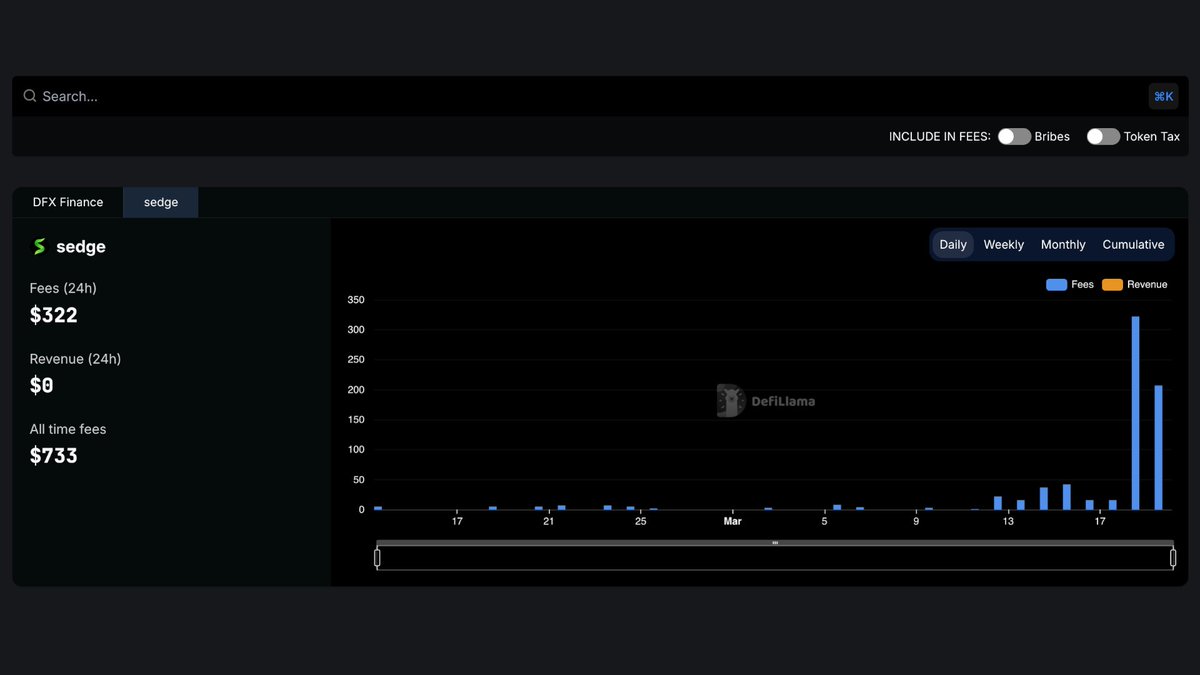Click the All time fees label
Viewport: 1200px width, 675px height.
[68, 429]
